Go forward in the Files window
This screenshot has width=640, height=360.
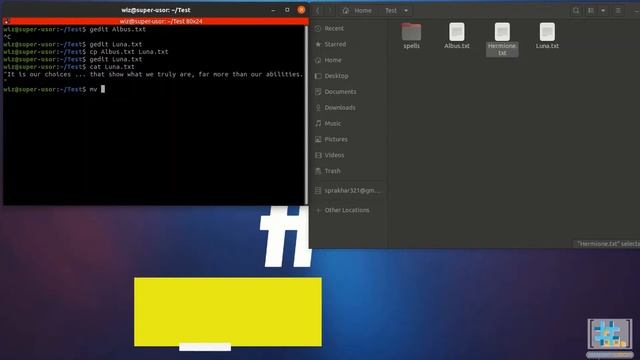tap(330, 11)
